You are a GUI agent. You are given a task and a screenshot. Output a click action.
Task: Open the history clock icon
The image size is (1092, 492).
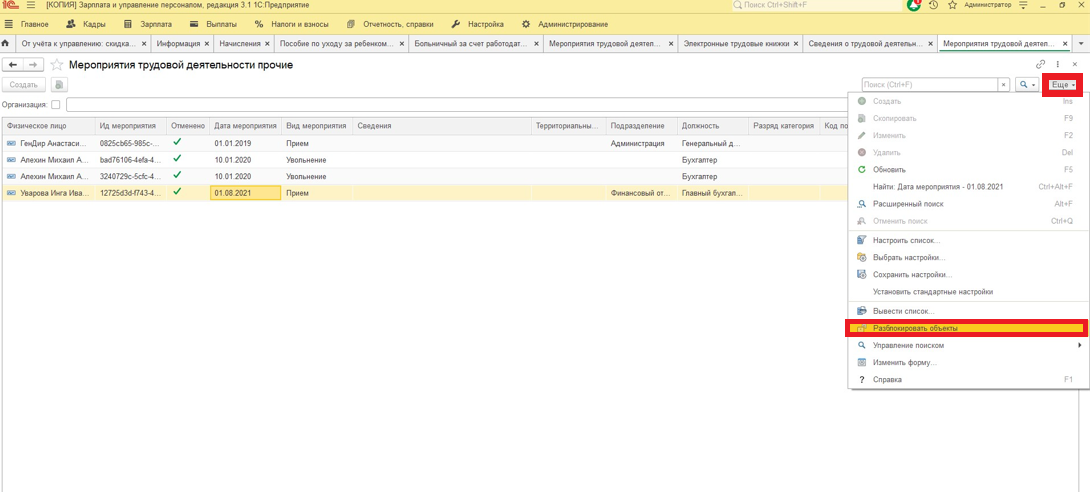(933, 6)
